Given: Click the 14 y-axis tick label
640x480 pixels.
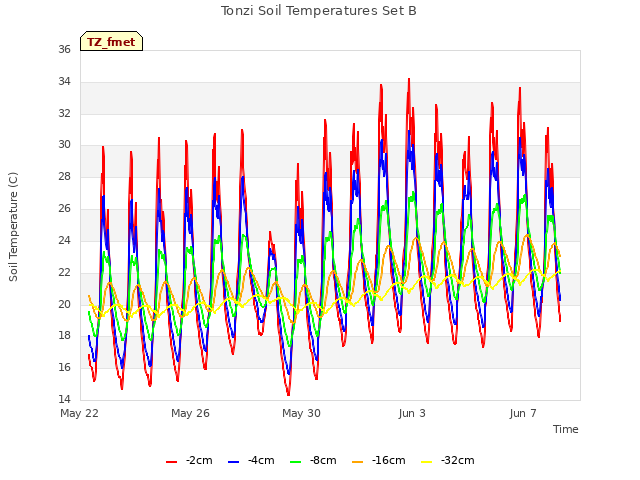Looking at the screenshot, I should (64, 399).
